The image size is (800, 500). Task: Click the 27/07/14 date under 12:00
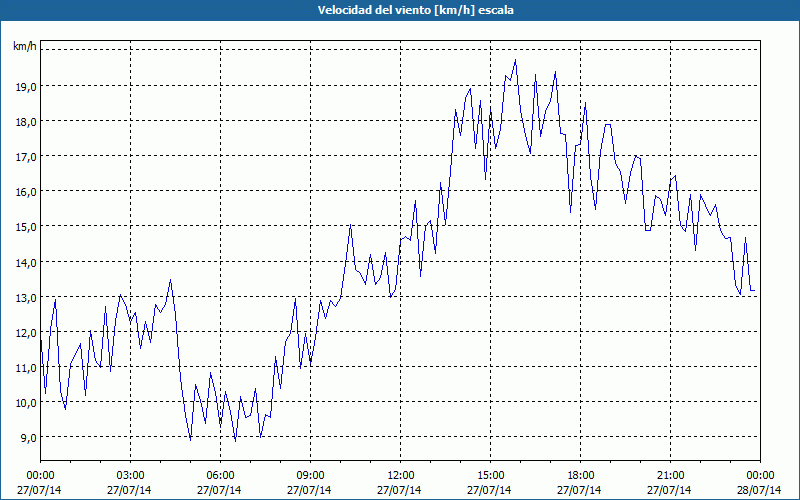[x=399, y=490]
